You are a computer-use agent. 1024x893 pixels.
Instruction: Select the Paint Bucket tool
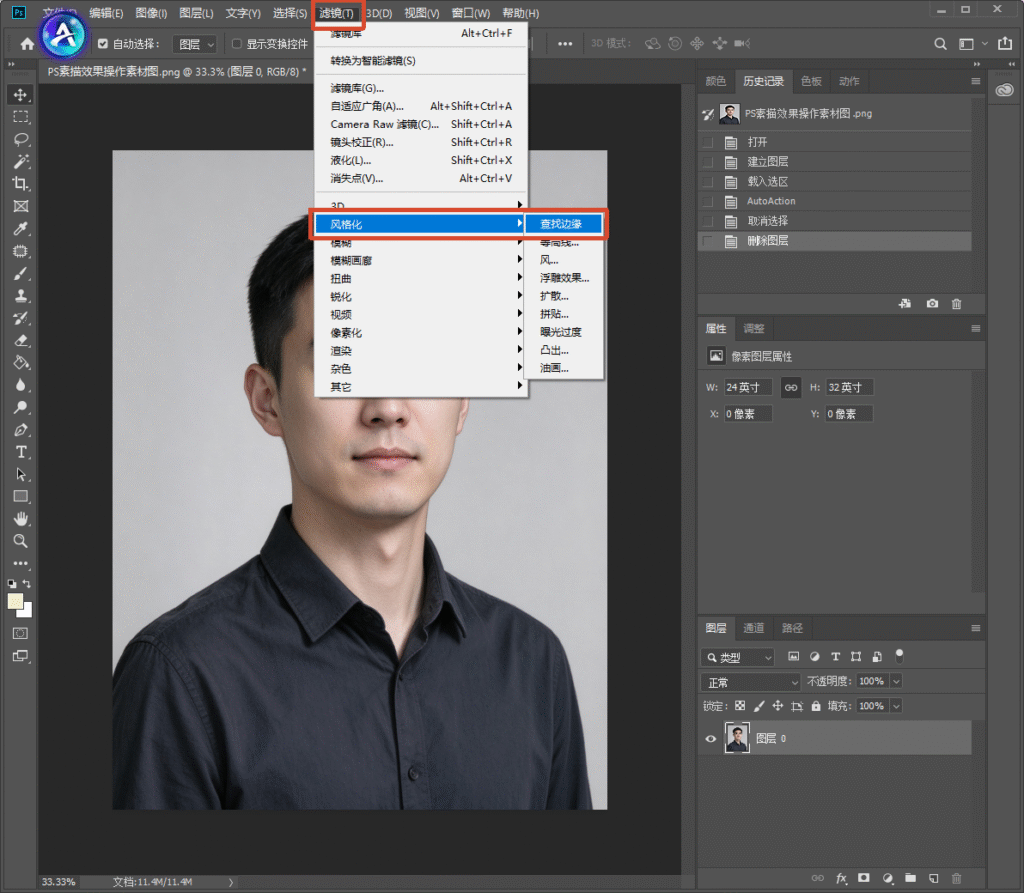(x=20, y=363)
